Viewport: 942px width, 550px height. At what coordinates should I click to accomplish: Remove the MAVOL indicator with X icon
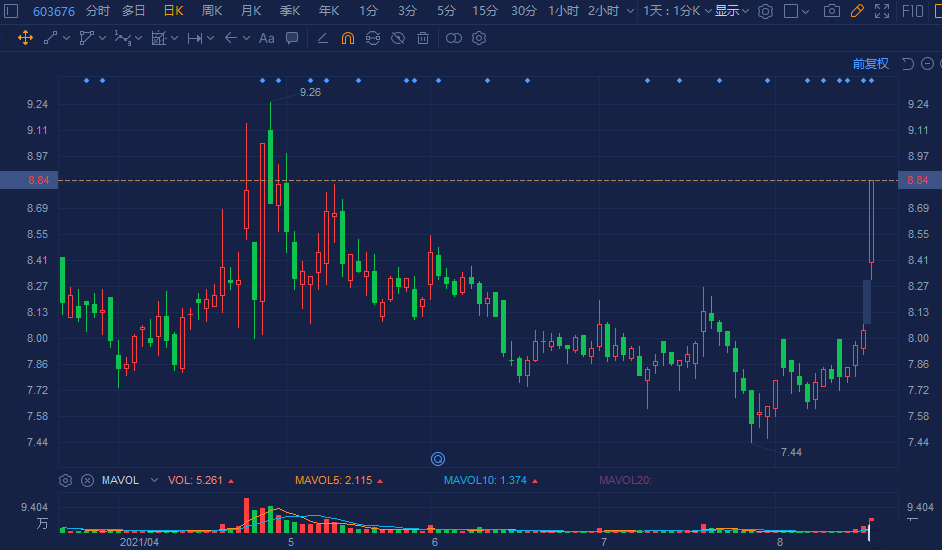pyautogui.click(x=88, y=480)
